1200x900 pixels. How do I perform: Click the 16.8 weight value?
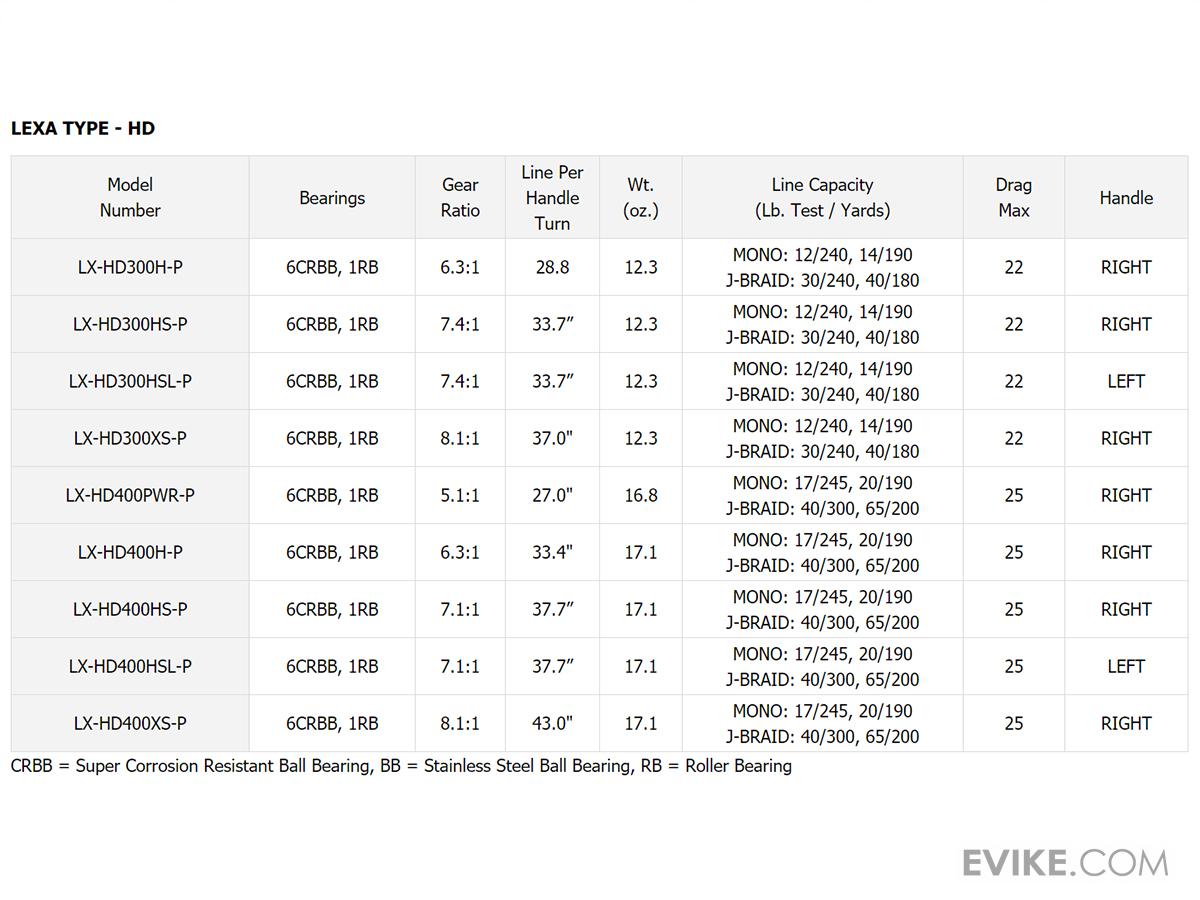640,495
